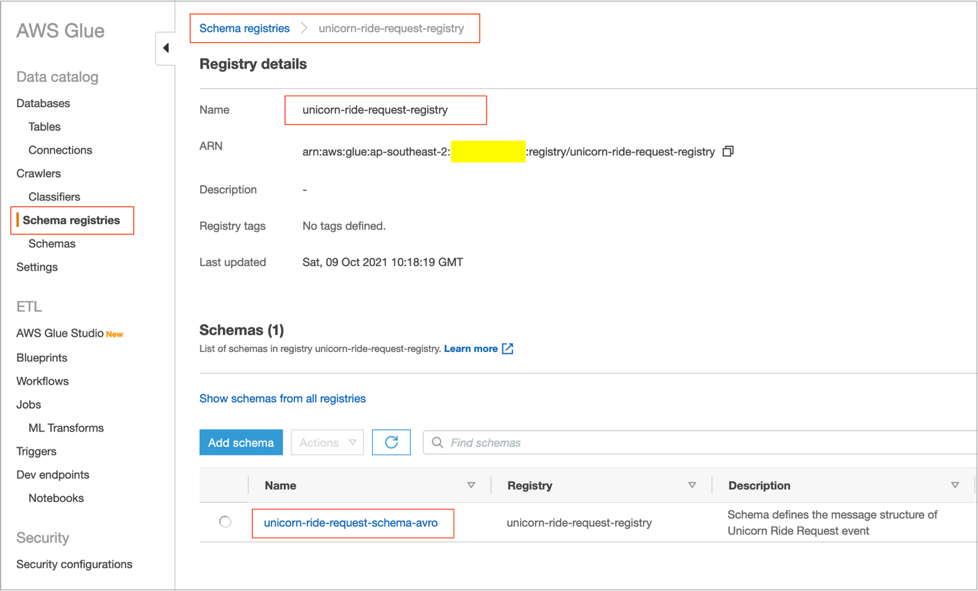978x591 pixels.
Task: Open Workflows in the sidebar
Action: click(x=42, y=381)
